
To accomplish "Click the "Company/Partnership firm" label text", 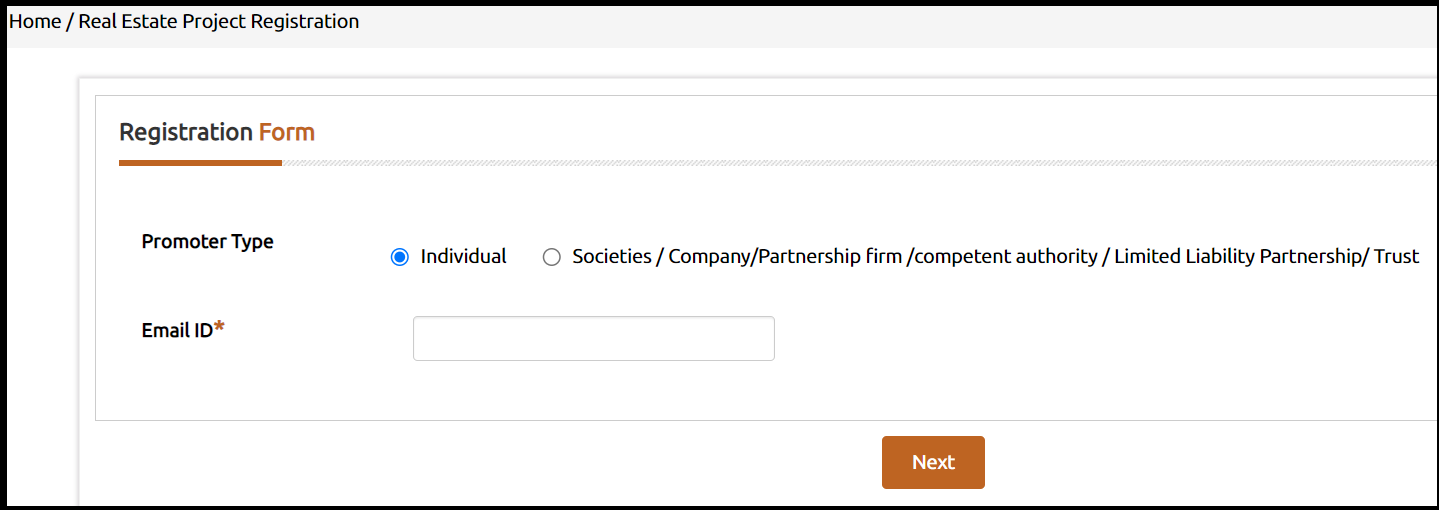I will (x=785, y=256).
